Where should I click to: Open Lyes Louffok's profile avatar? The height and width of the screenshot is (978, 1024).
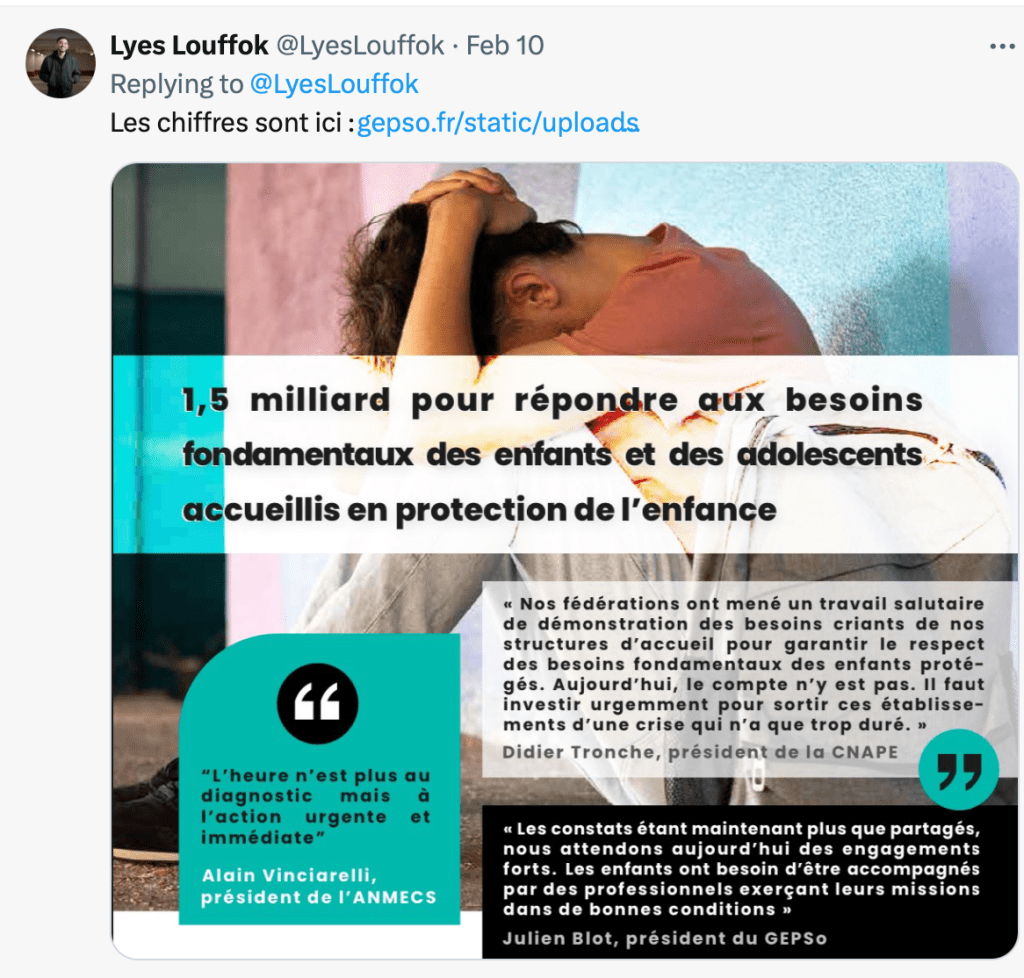tap(61, 63)
